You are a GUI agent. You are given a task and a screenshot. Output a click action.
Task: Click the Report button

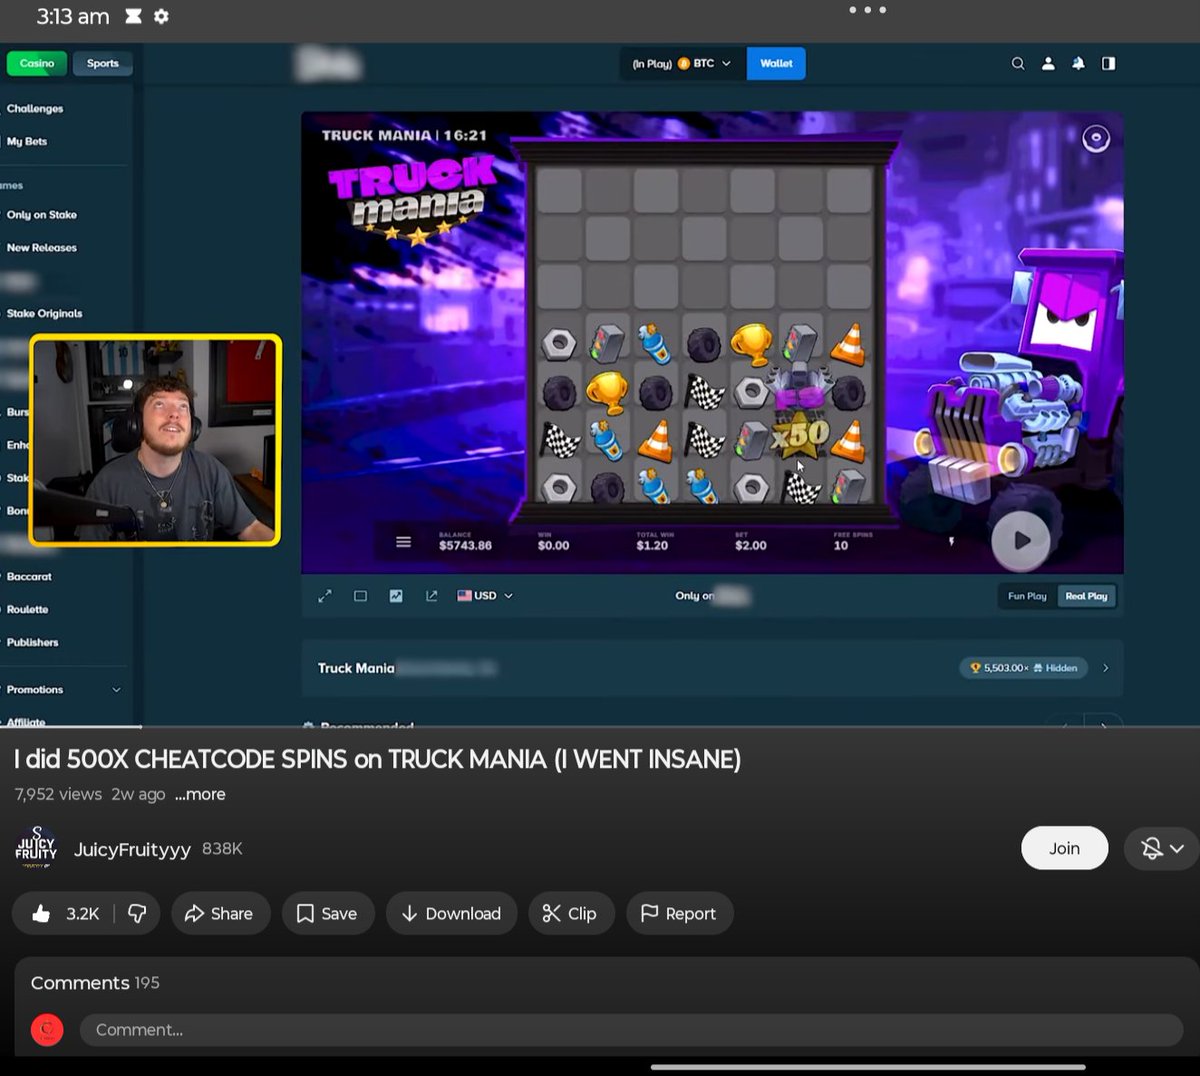679,913
